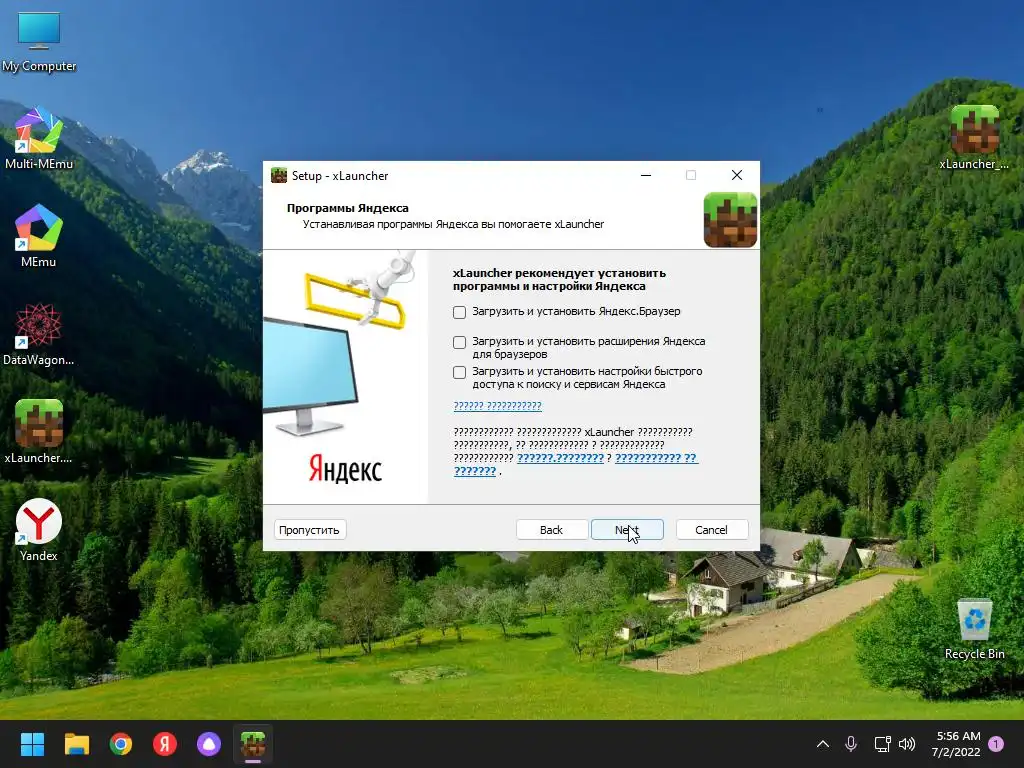Check the install Яндекс.Браузер checkbox
Screen dimensions: 1024x768
pyautogui.click(x=460, y=312)
